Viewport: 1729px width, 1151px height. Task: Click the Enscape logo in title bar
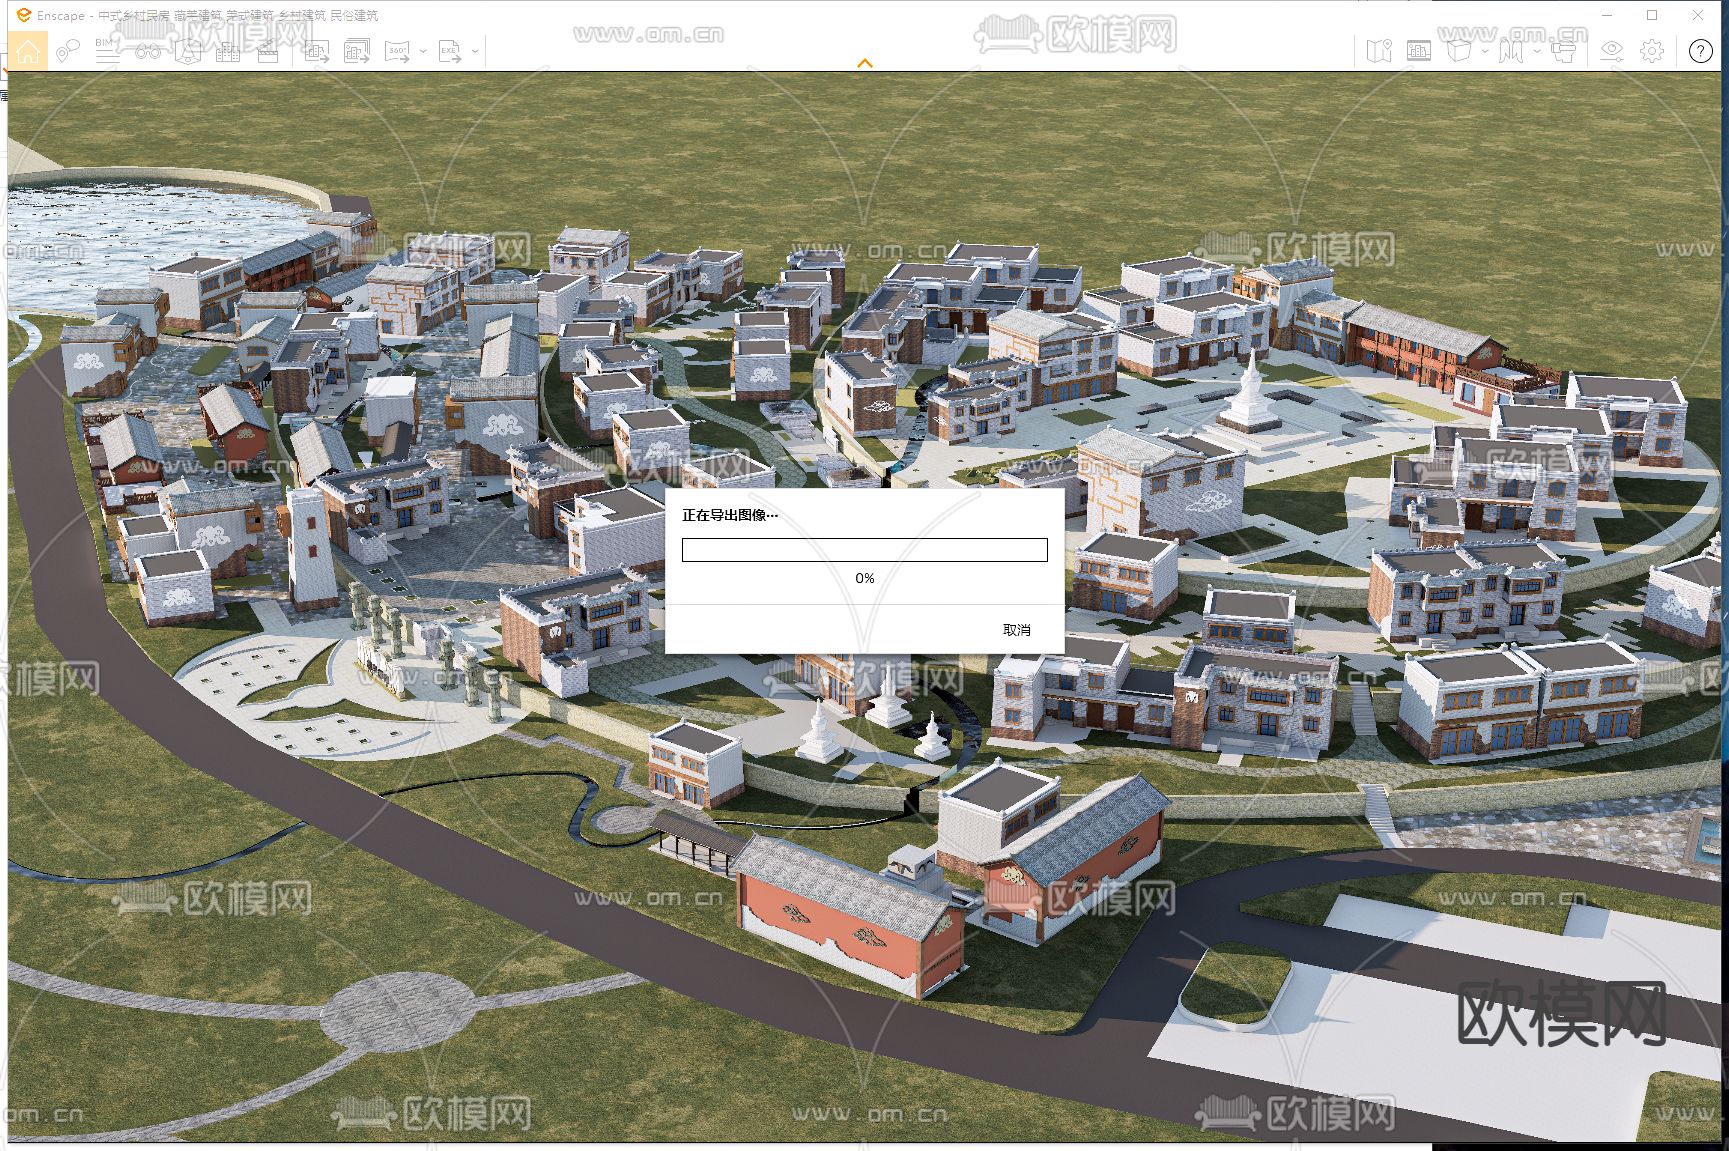(x=24, y=15)
